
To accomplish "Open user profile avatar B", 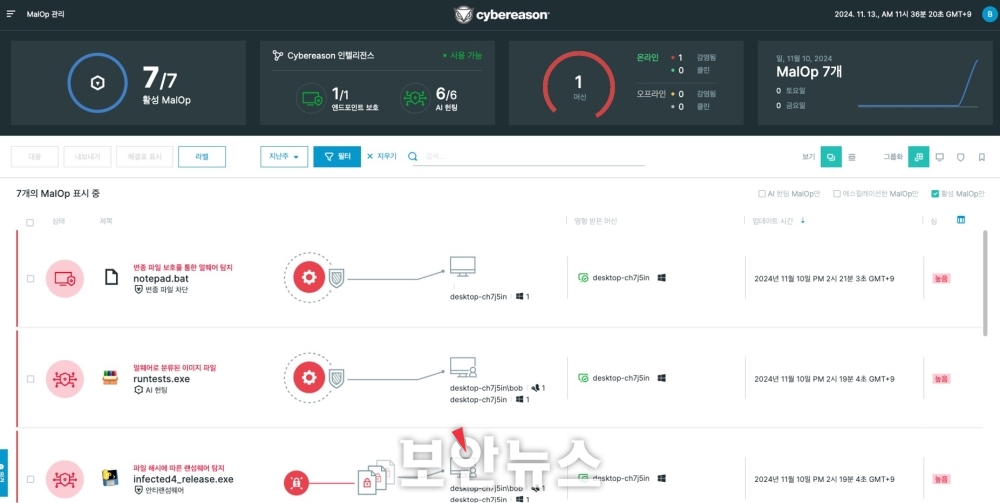I will coord(989,15).
